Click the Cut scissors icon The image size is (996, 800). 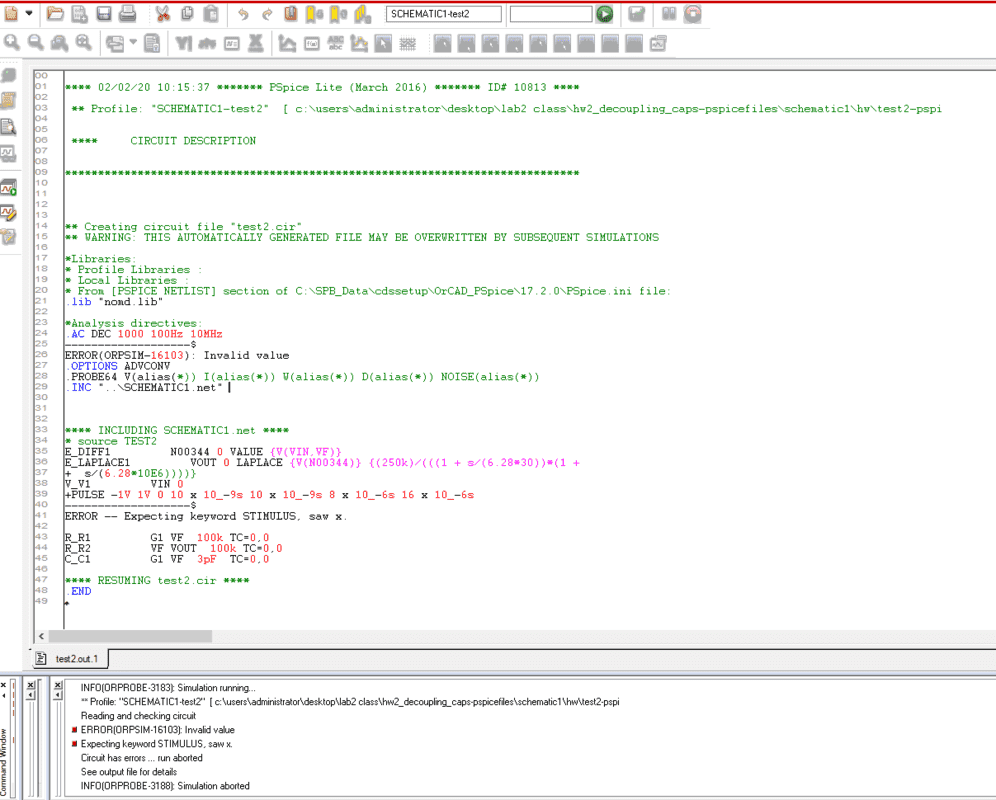[162, 14]
